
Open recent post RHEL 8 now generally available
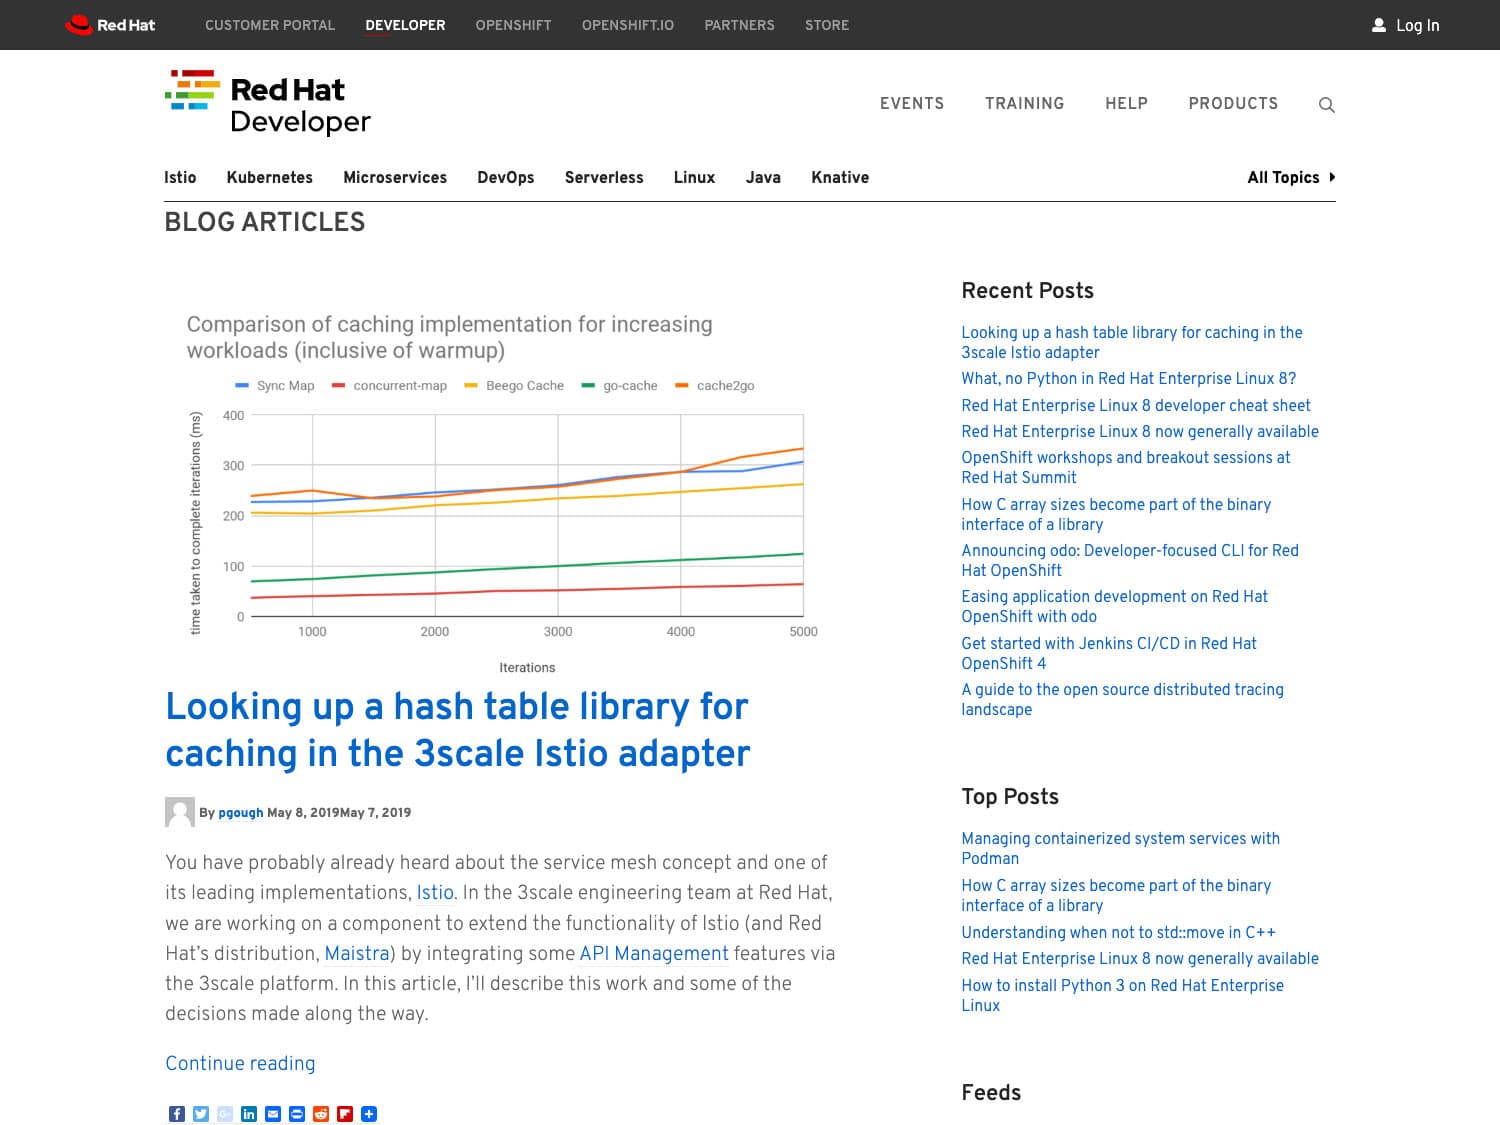[1140, 431]
